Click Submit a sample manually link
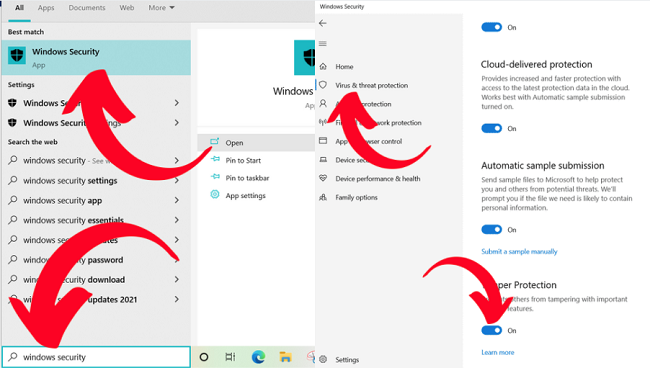 click(519, 252)
